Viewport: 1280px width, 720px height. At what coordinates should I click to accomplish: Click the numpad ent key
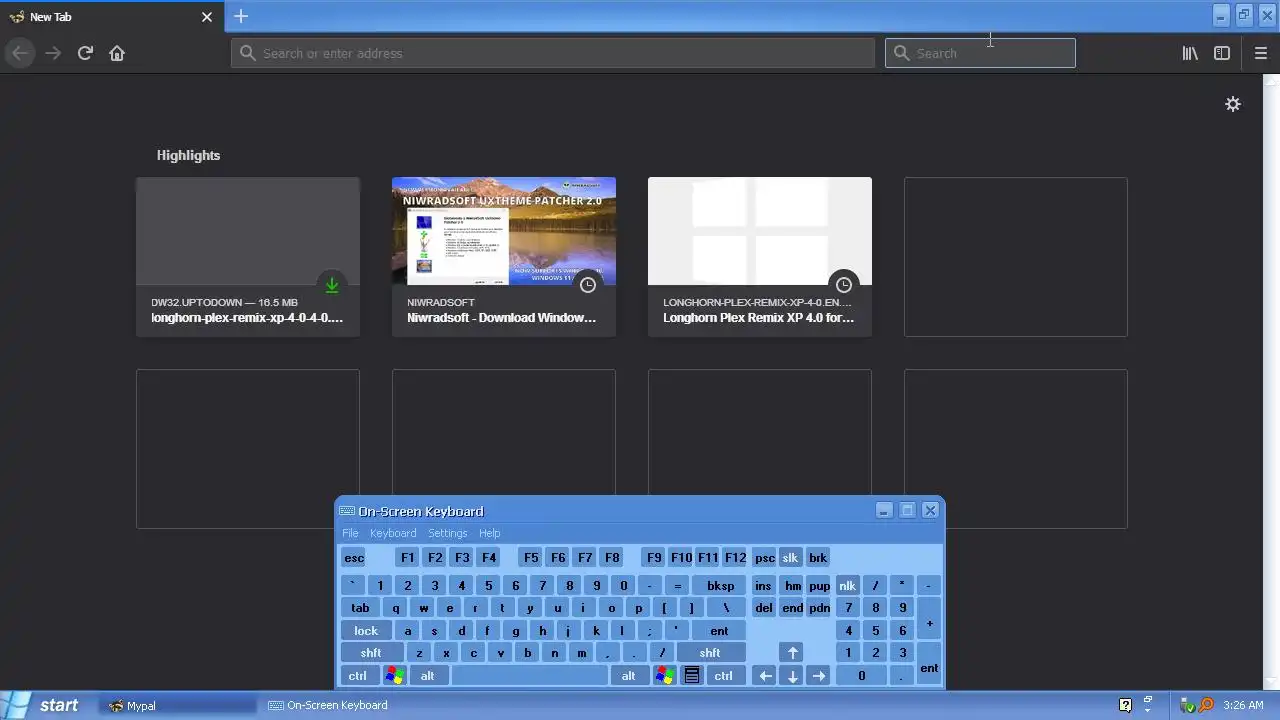[x=929, y=664]
